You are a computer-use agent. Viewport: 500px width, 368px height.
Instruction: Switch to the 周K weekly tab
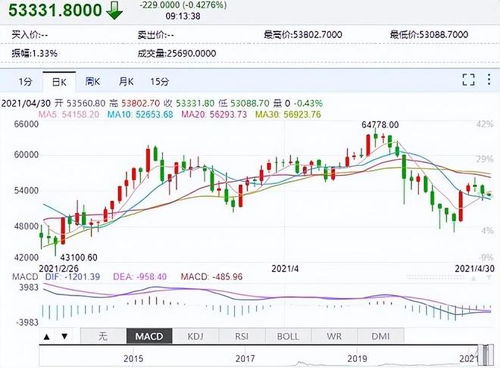[x=92, y=81]
